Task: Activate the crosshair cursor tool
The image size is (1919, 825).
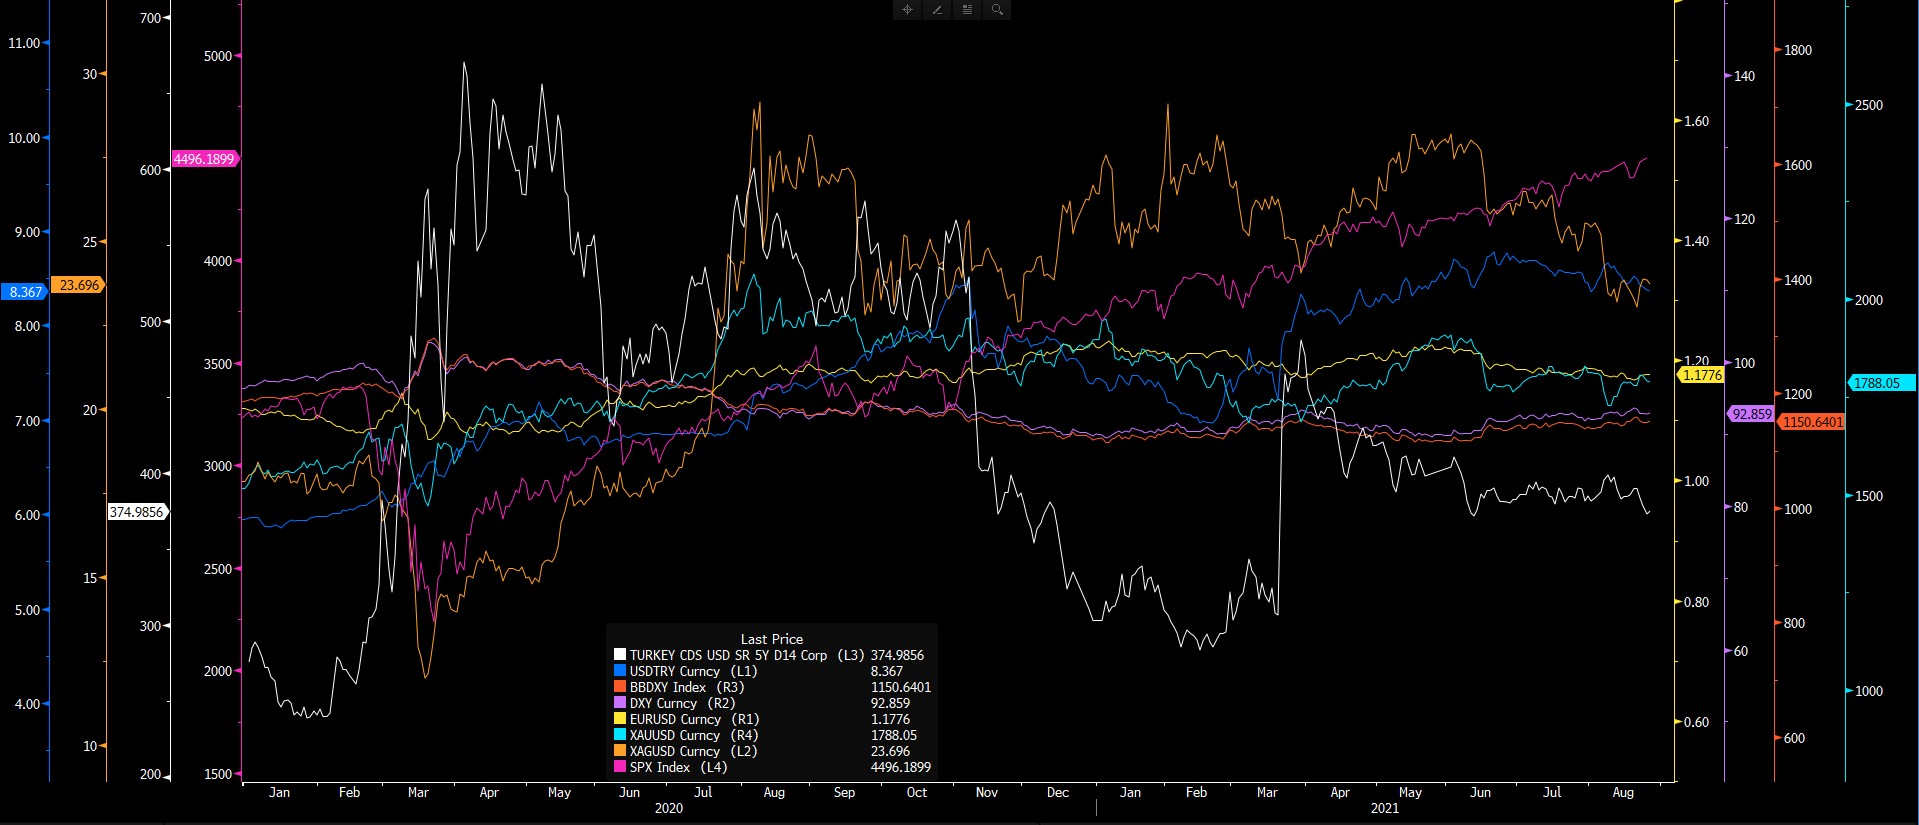Action: point(907,10)
